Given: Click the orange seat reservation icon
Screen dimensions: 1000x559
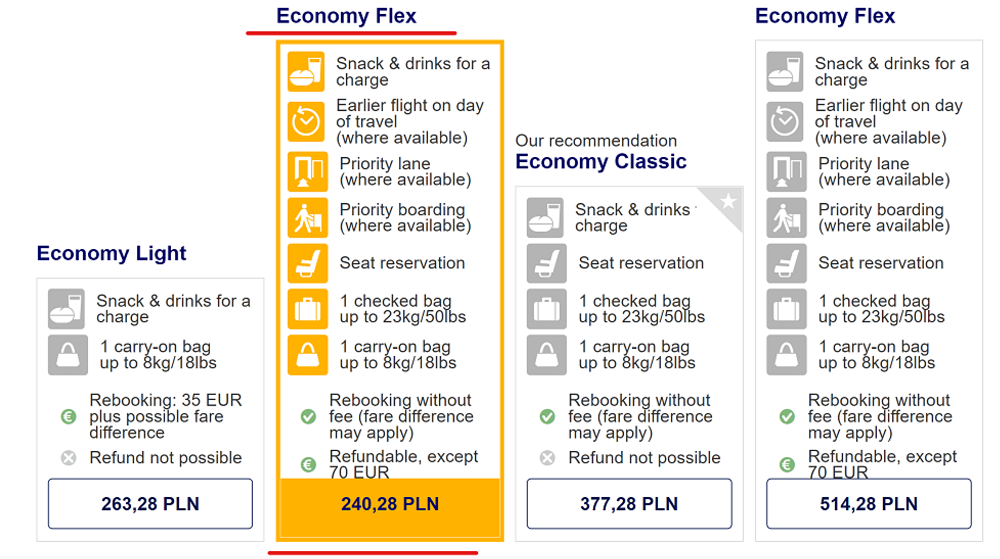Looking at the screenshot, I should (307, 263).
